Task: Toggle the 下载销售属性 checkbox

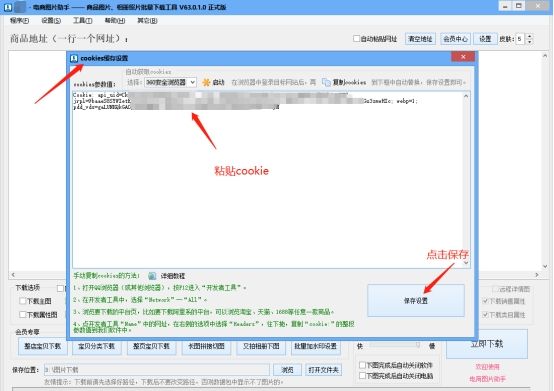Action: coord(485,301)
